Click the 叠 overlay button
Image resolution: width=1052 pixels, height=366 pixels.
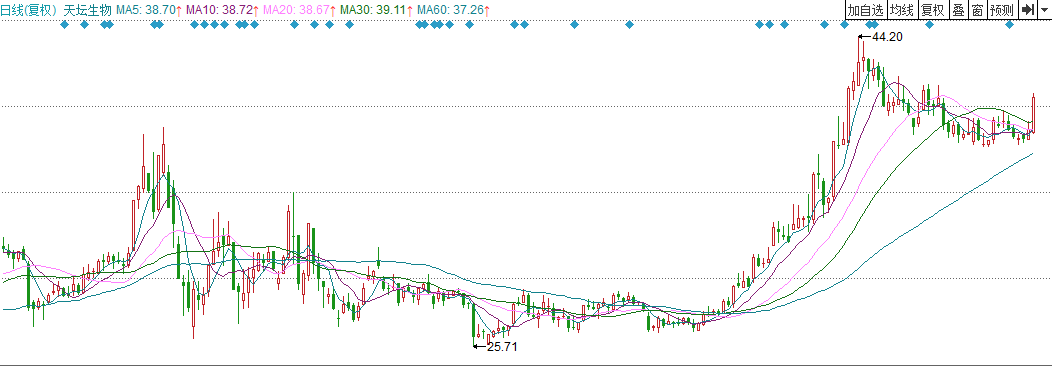point(958,10)
